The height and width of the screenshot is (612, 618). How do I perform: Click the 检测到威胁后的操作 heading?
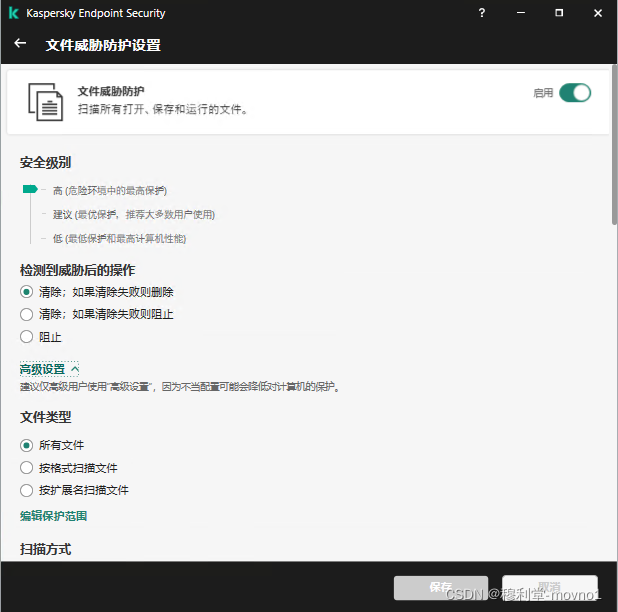click(77, 270)
